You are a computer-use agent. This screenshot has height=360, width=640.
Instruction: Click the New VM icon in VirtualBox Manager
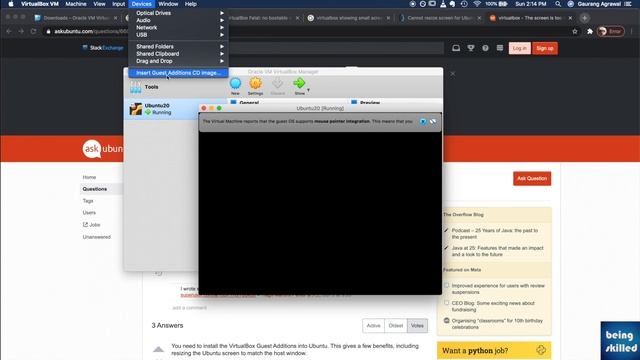point(235,86)
